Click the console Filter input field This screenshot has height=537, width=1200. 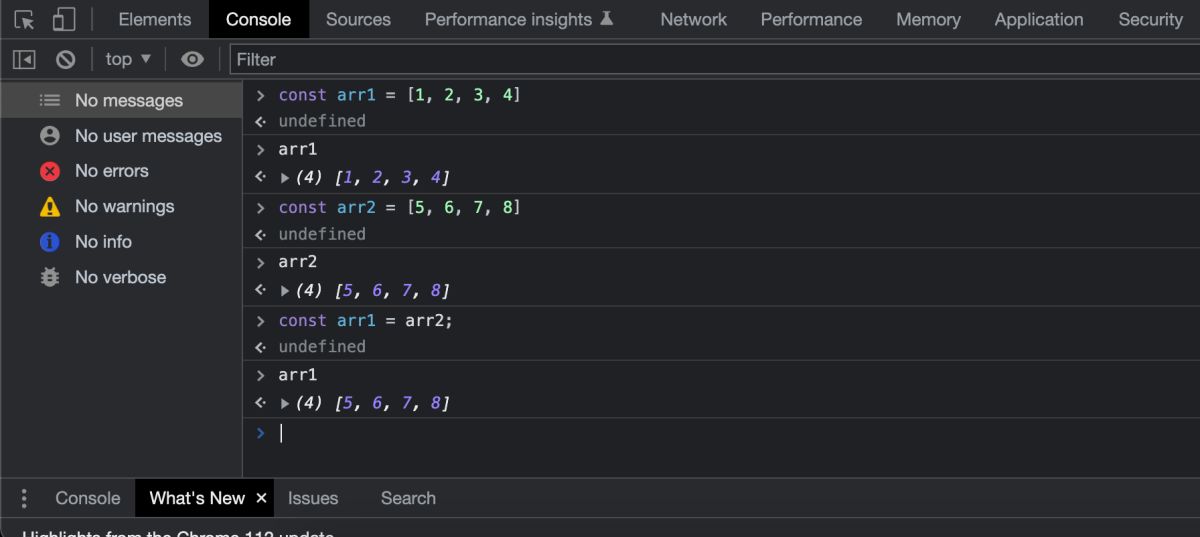700,59
